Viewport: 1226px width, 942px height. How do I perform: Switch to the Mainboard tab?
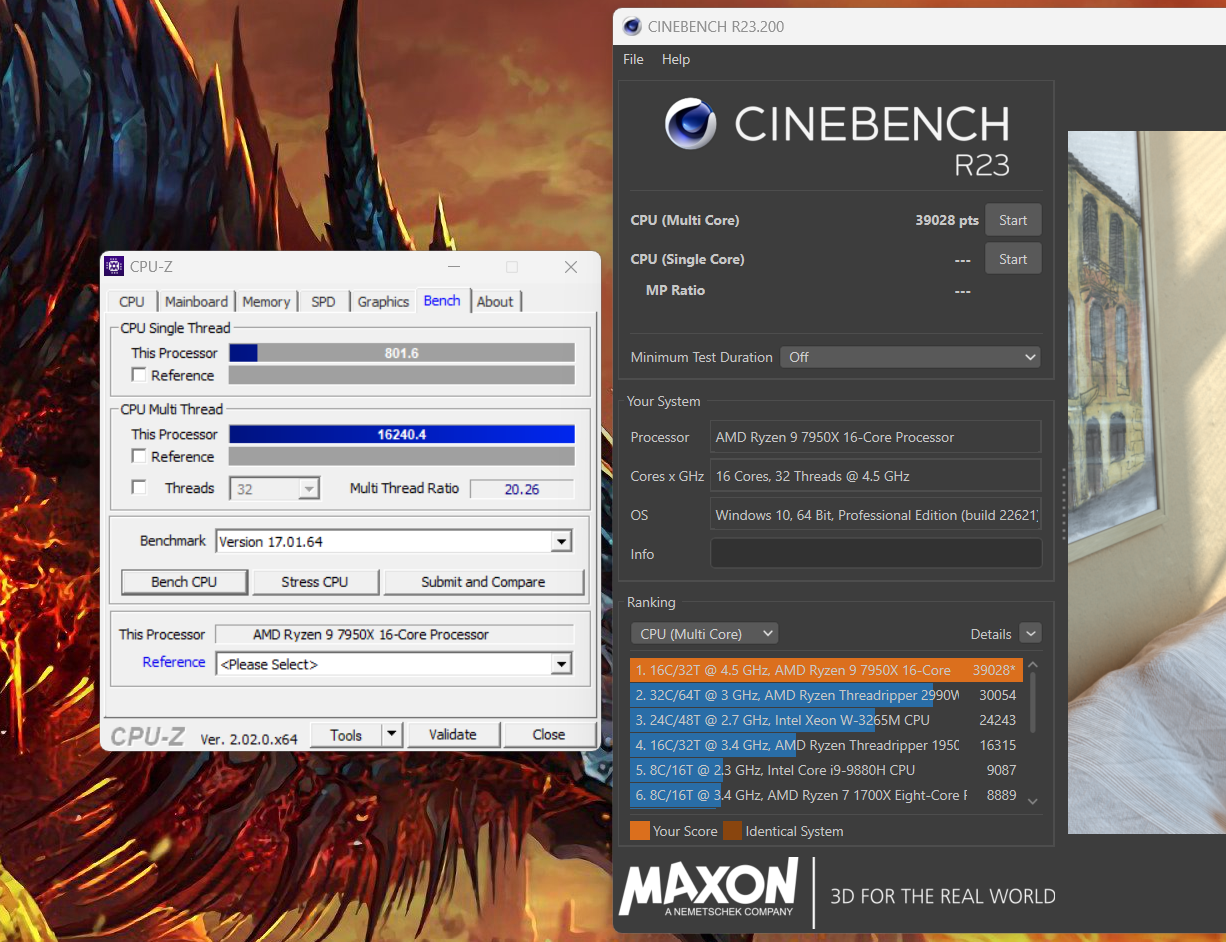(x=196, y=301)
